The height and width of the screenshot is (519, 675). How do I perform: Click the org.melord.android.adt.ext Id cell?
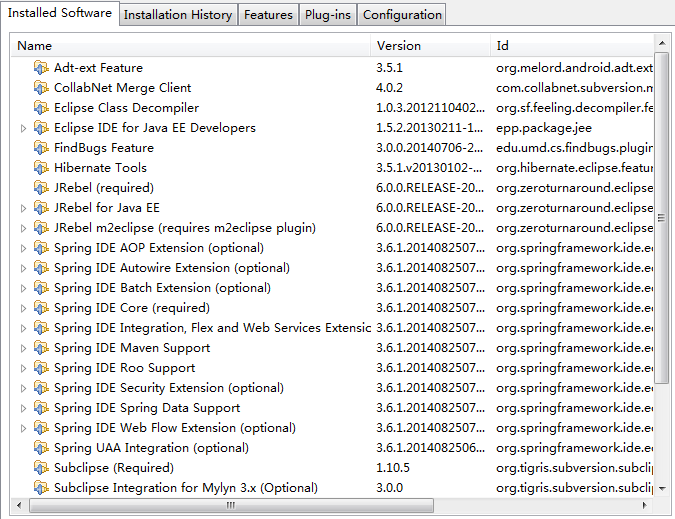point(574,68)
